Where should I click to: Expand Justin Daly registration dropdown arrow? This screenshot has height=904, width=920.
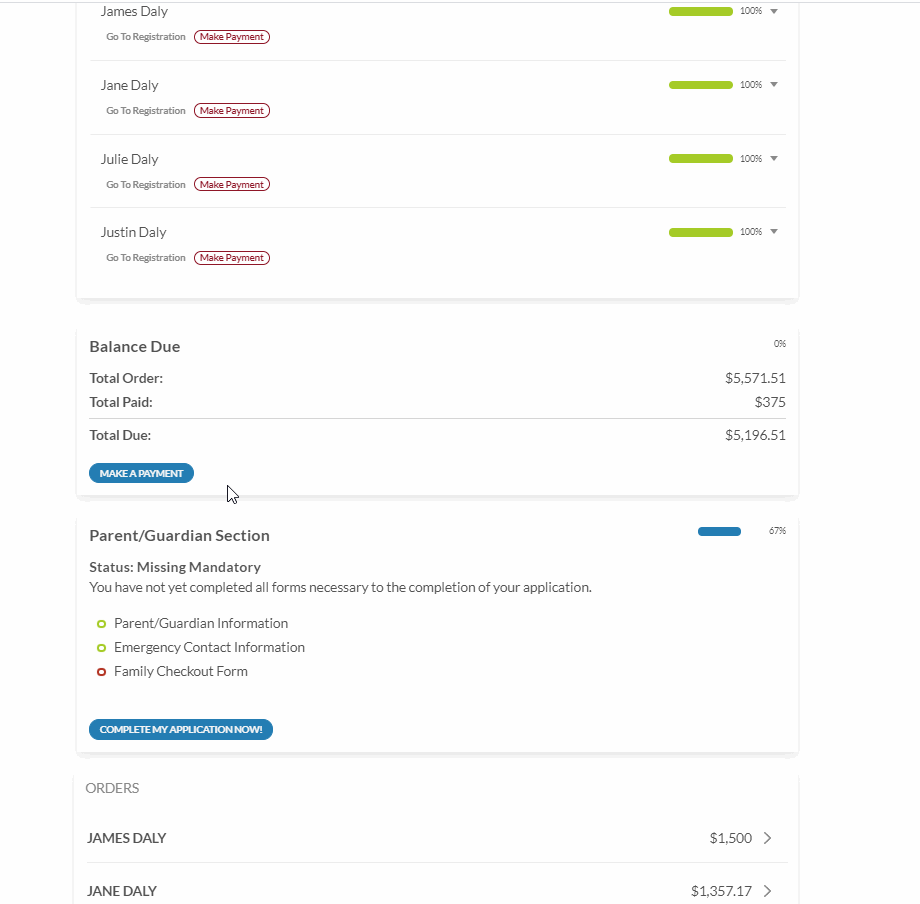[774, 232]
